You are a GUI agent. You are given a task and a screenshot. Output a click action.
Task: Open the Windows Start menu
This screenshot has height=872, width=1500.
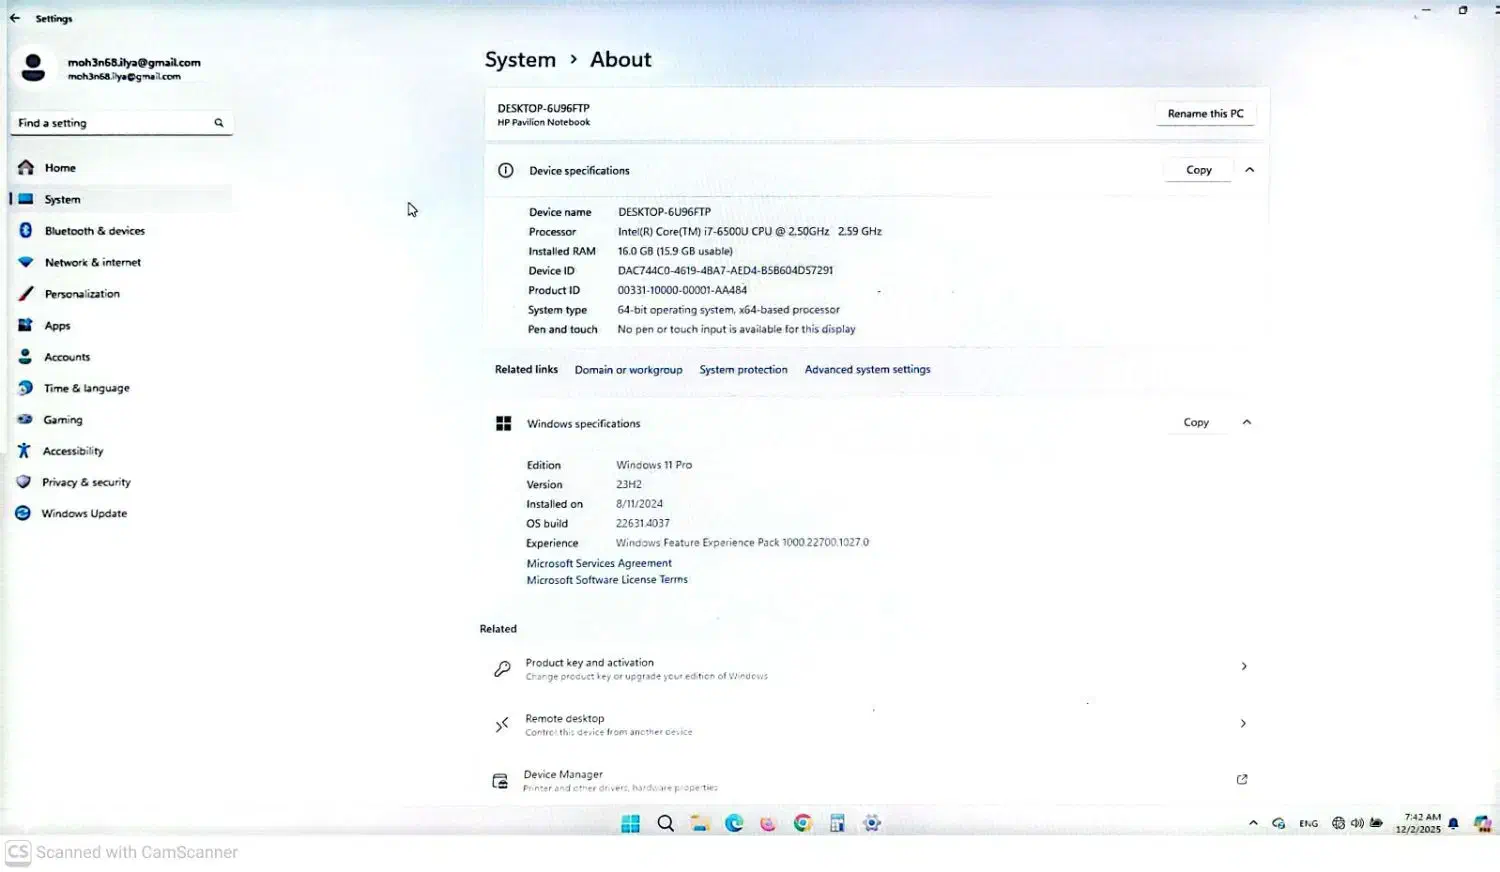click(630, 823)
